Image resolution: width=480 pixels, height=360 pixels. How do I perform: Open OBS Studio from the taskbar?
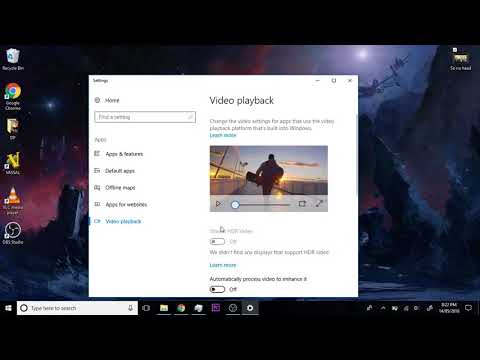point(233,308)
